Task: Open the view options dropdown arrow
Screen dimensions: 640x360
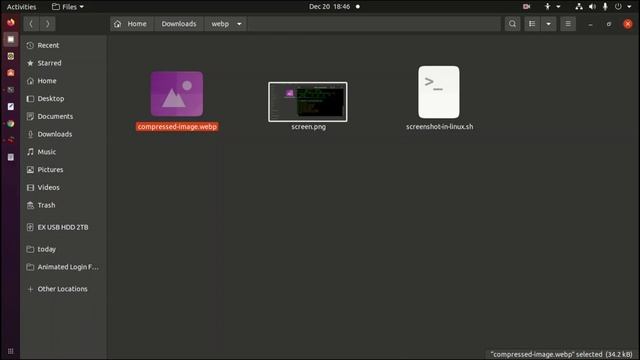Action: click(x=548, y=24)
